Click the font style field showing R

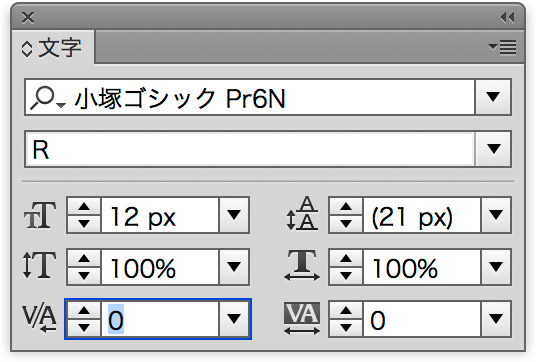pyautogui.click(x=250, y=149)
